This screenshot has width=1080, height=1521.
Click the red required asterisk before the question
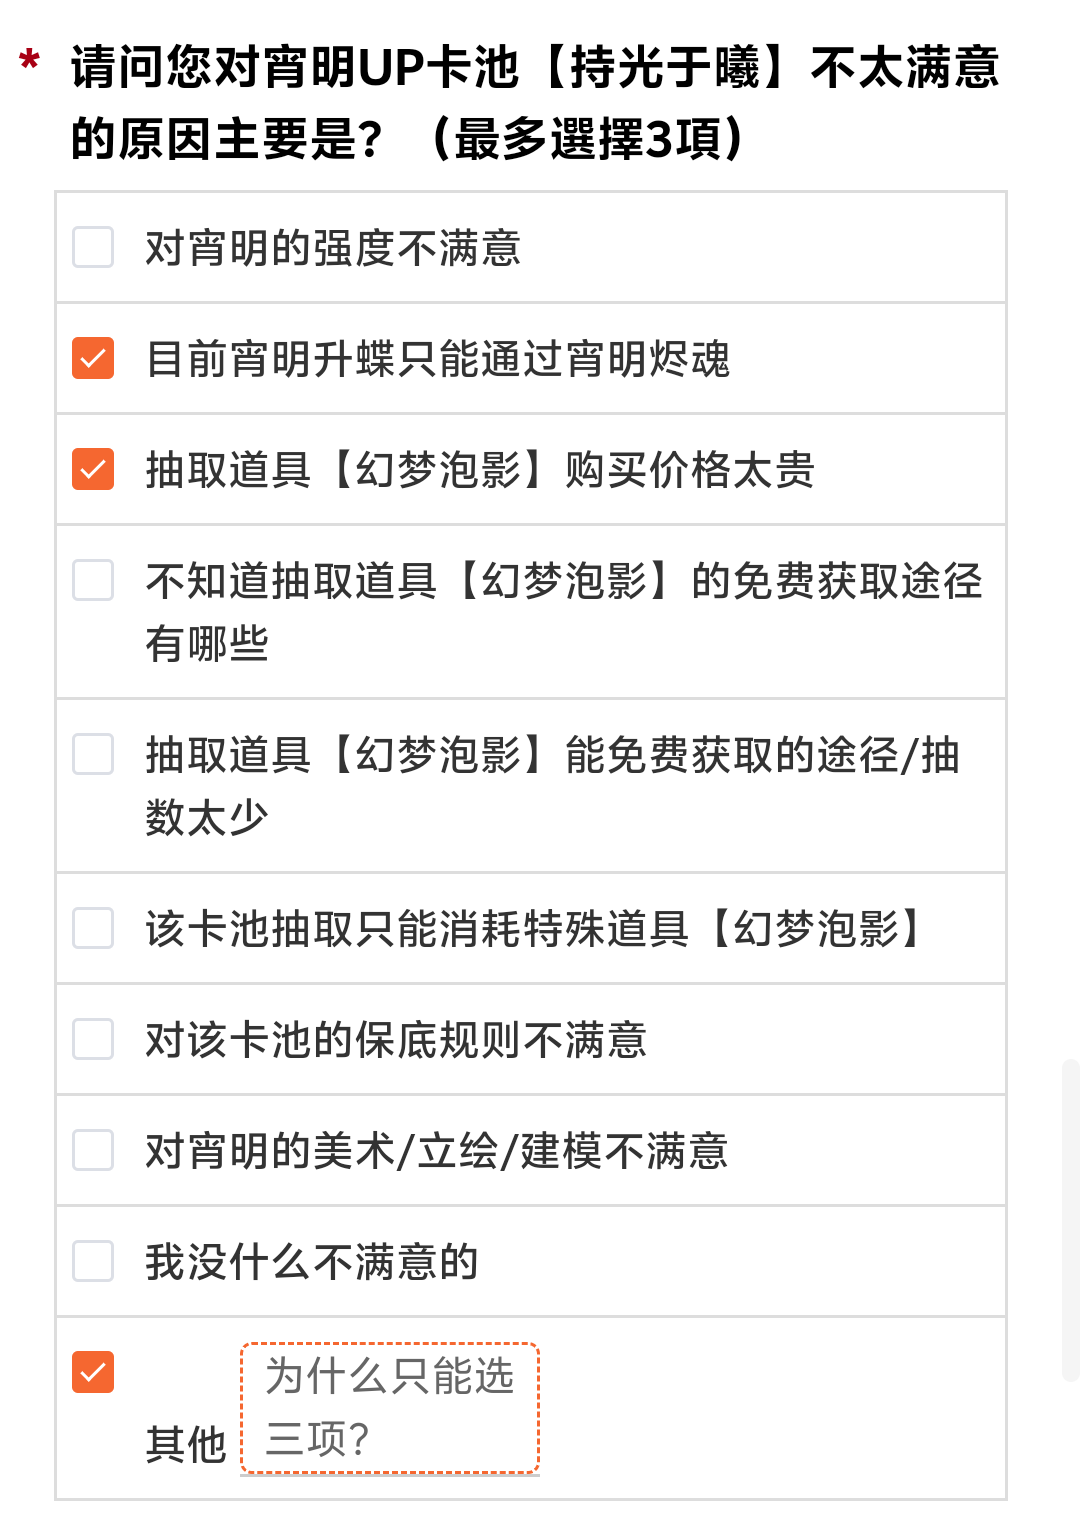[x=30, y=62]
